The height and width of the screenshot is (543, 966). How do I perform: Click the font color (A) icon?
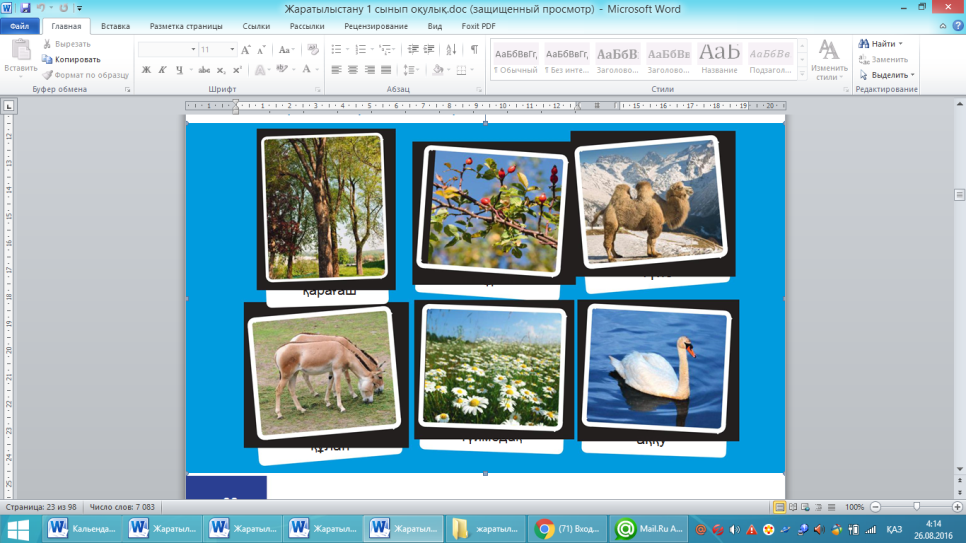306,70
